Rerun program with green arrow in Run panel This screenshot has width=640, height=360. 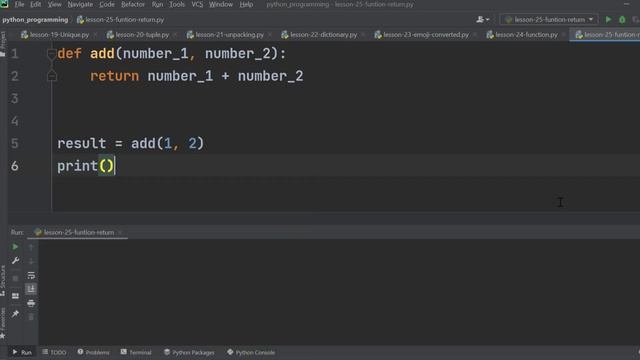pos(15,247)
